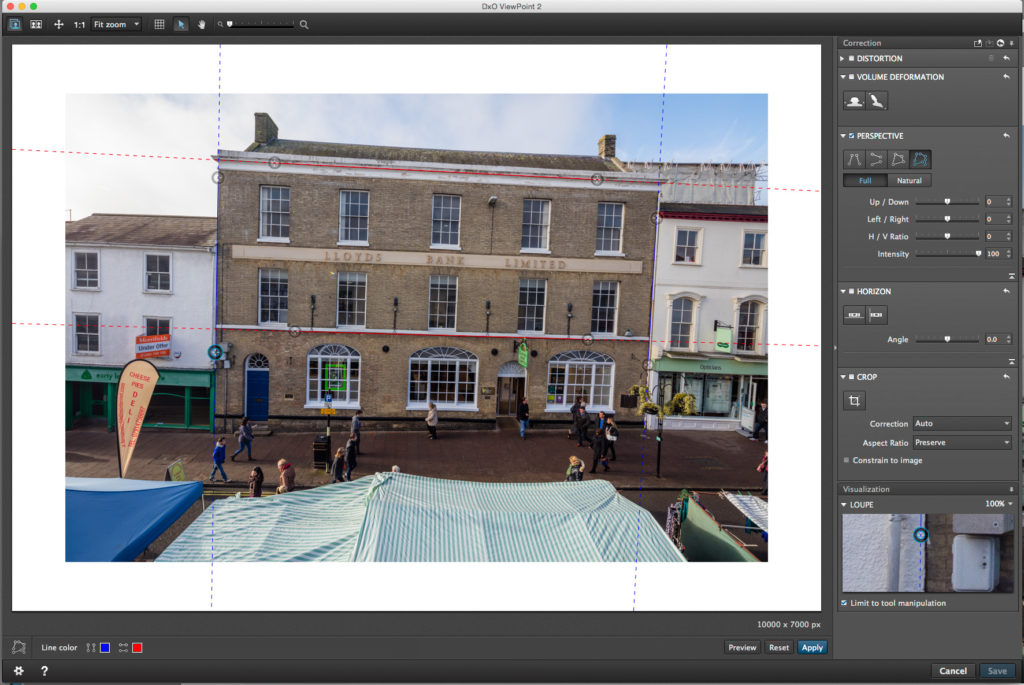Enable Constrain to image option
Screen dimensions: 1024x685
[845, 460]
